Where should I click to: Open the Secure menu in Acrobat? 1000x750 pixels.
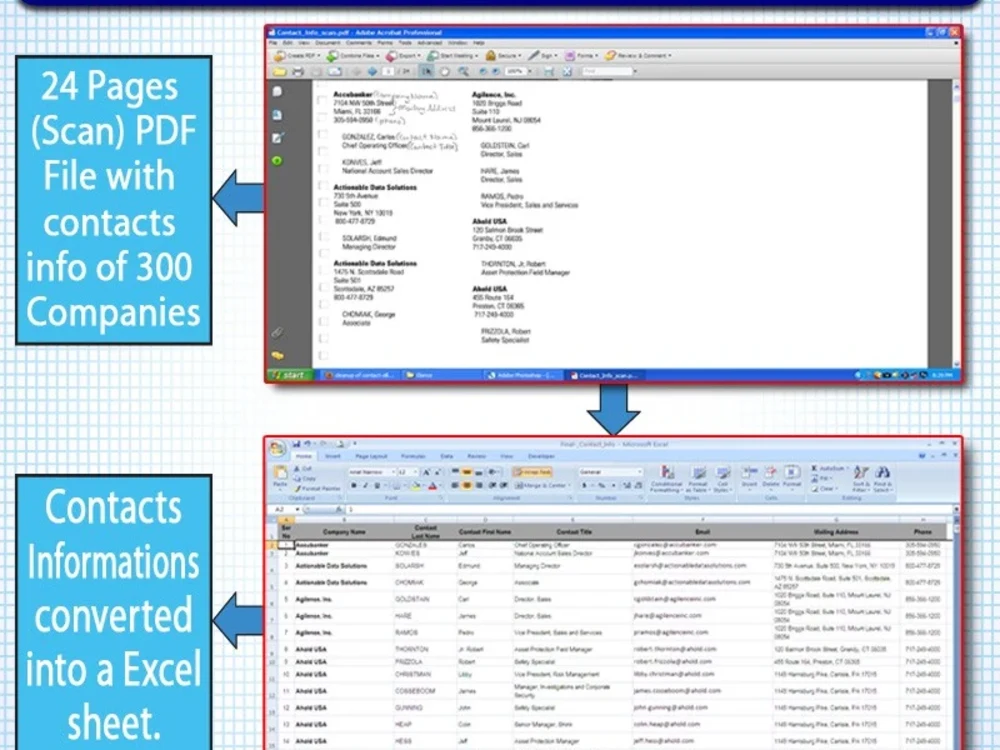point(503,55)
